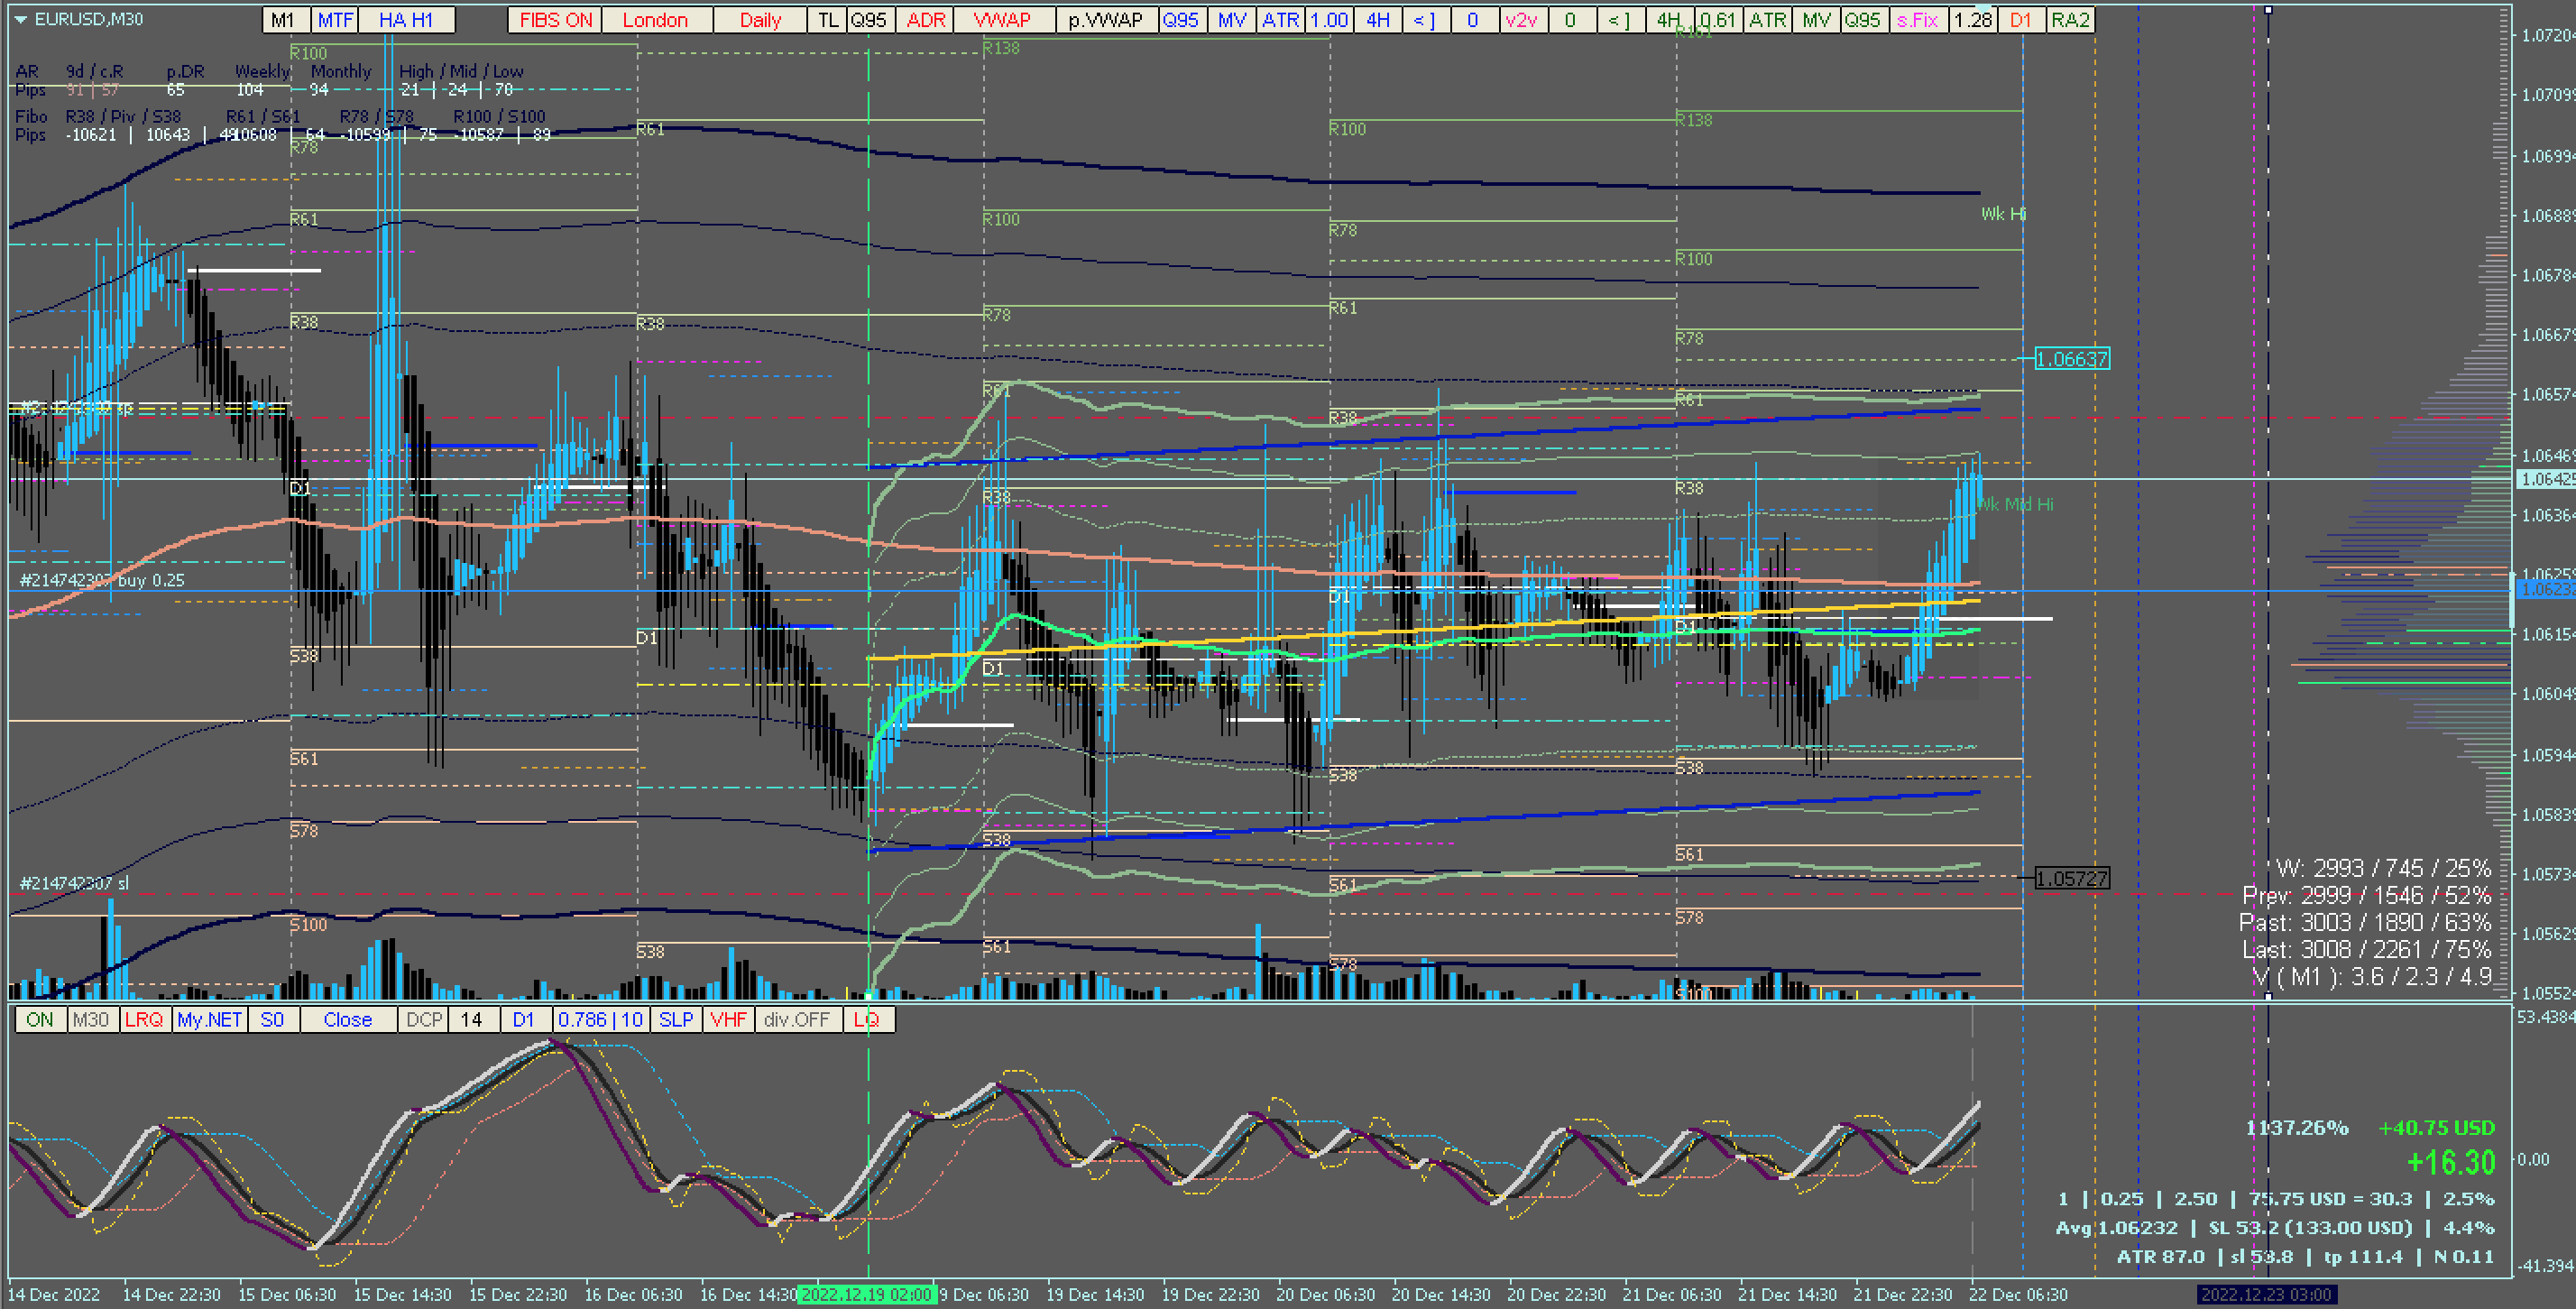The height and width of the screenshot is (1309, 2576).
Task: Click the red ADR button
Action: click(926, 20)
